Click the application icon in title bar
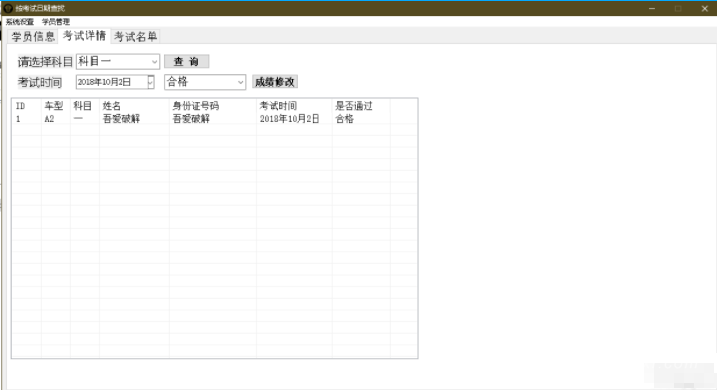The image size is (717, 390). 8,8
